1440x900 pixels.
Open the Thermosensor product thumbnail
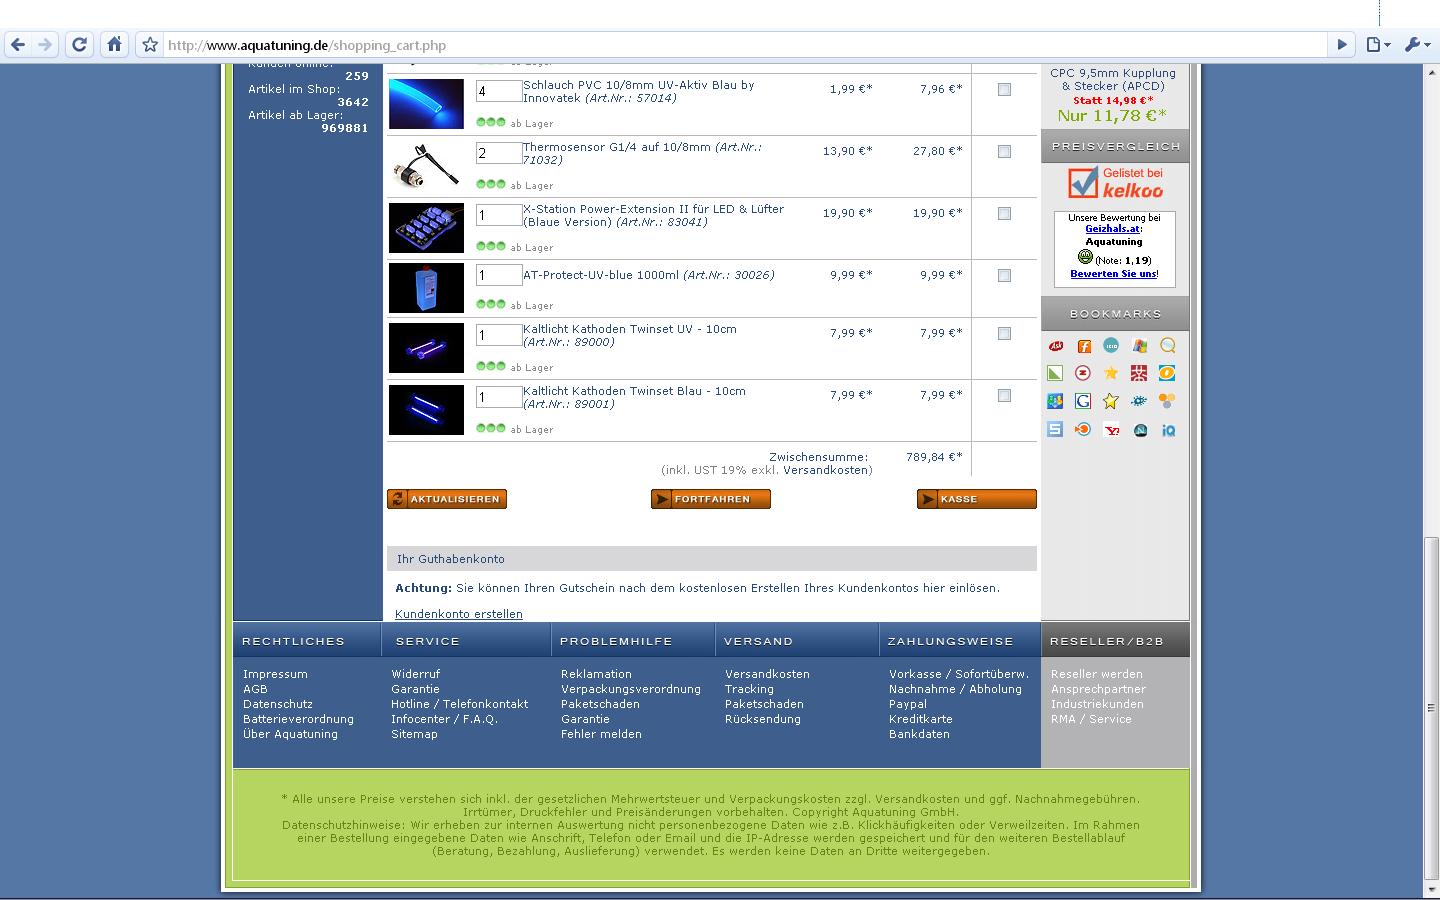[x=426, y=166]
